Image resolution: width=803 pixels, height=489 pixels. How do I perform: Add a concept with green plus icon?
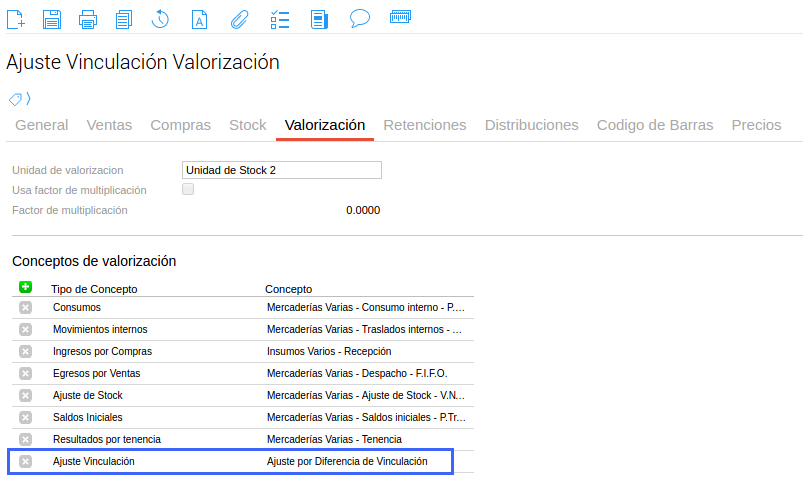click(25, 287)
